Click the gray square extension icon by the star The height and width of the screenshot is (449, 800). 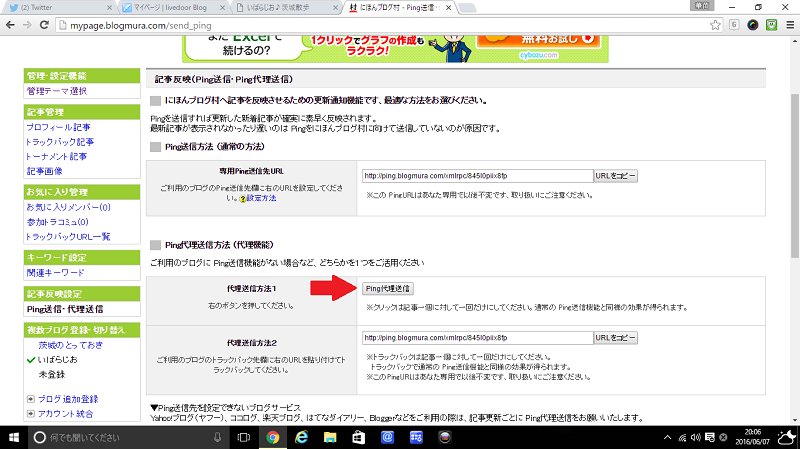click(734, 25)
